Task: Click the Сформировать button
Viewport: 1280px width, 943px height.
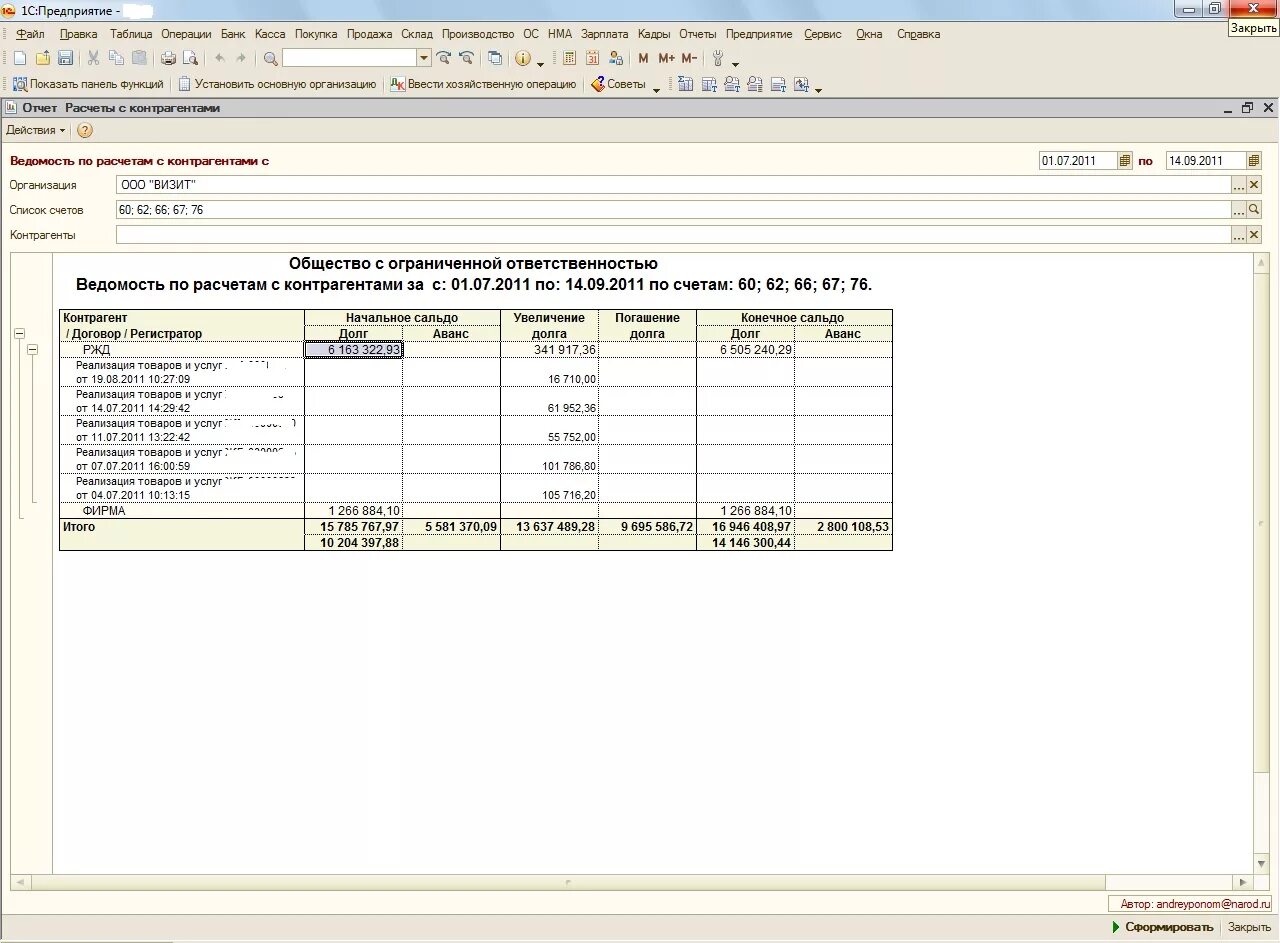Action: click(1162, 927)
